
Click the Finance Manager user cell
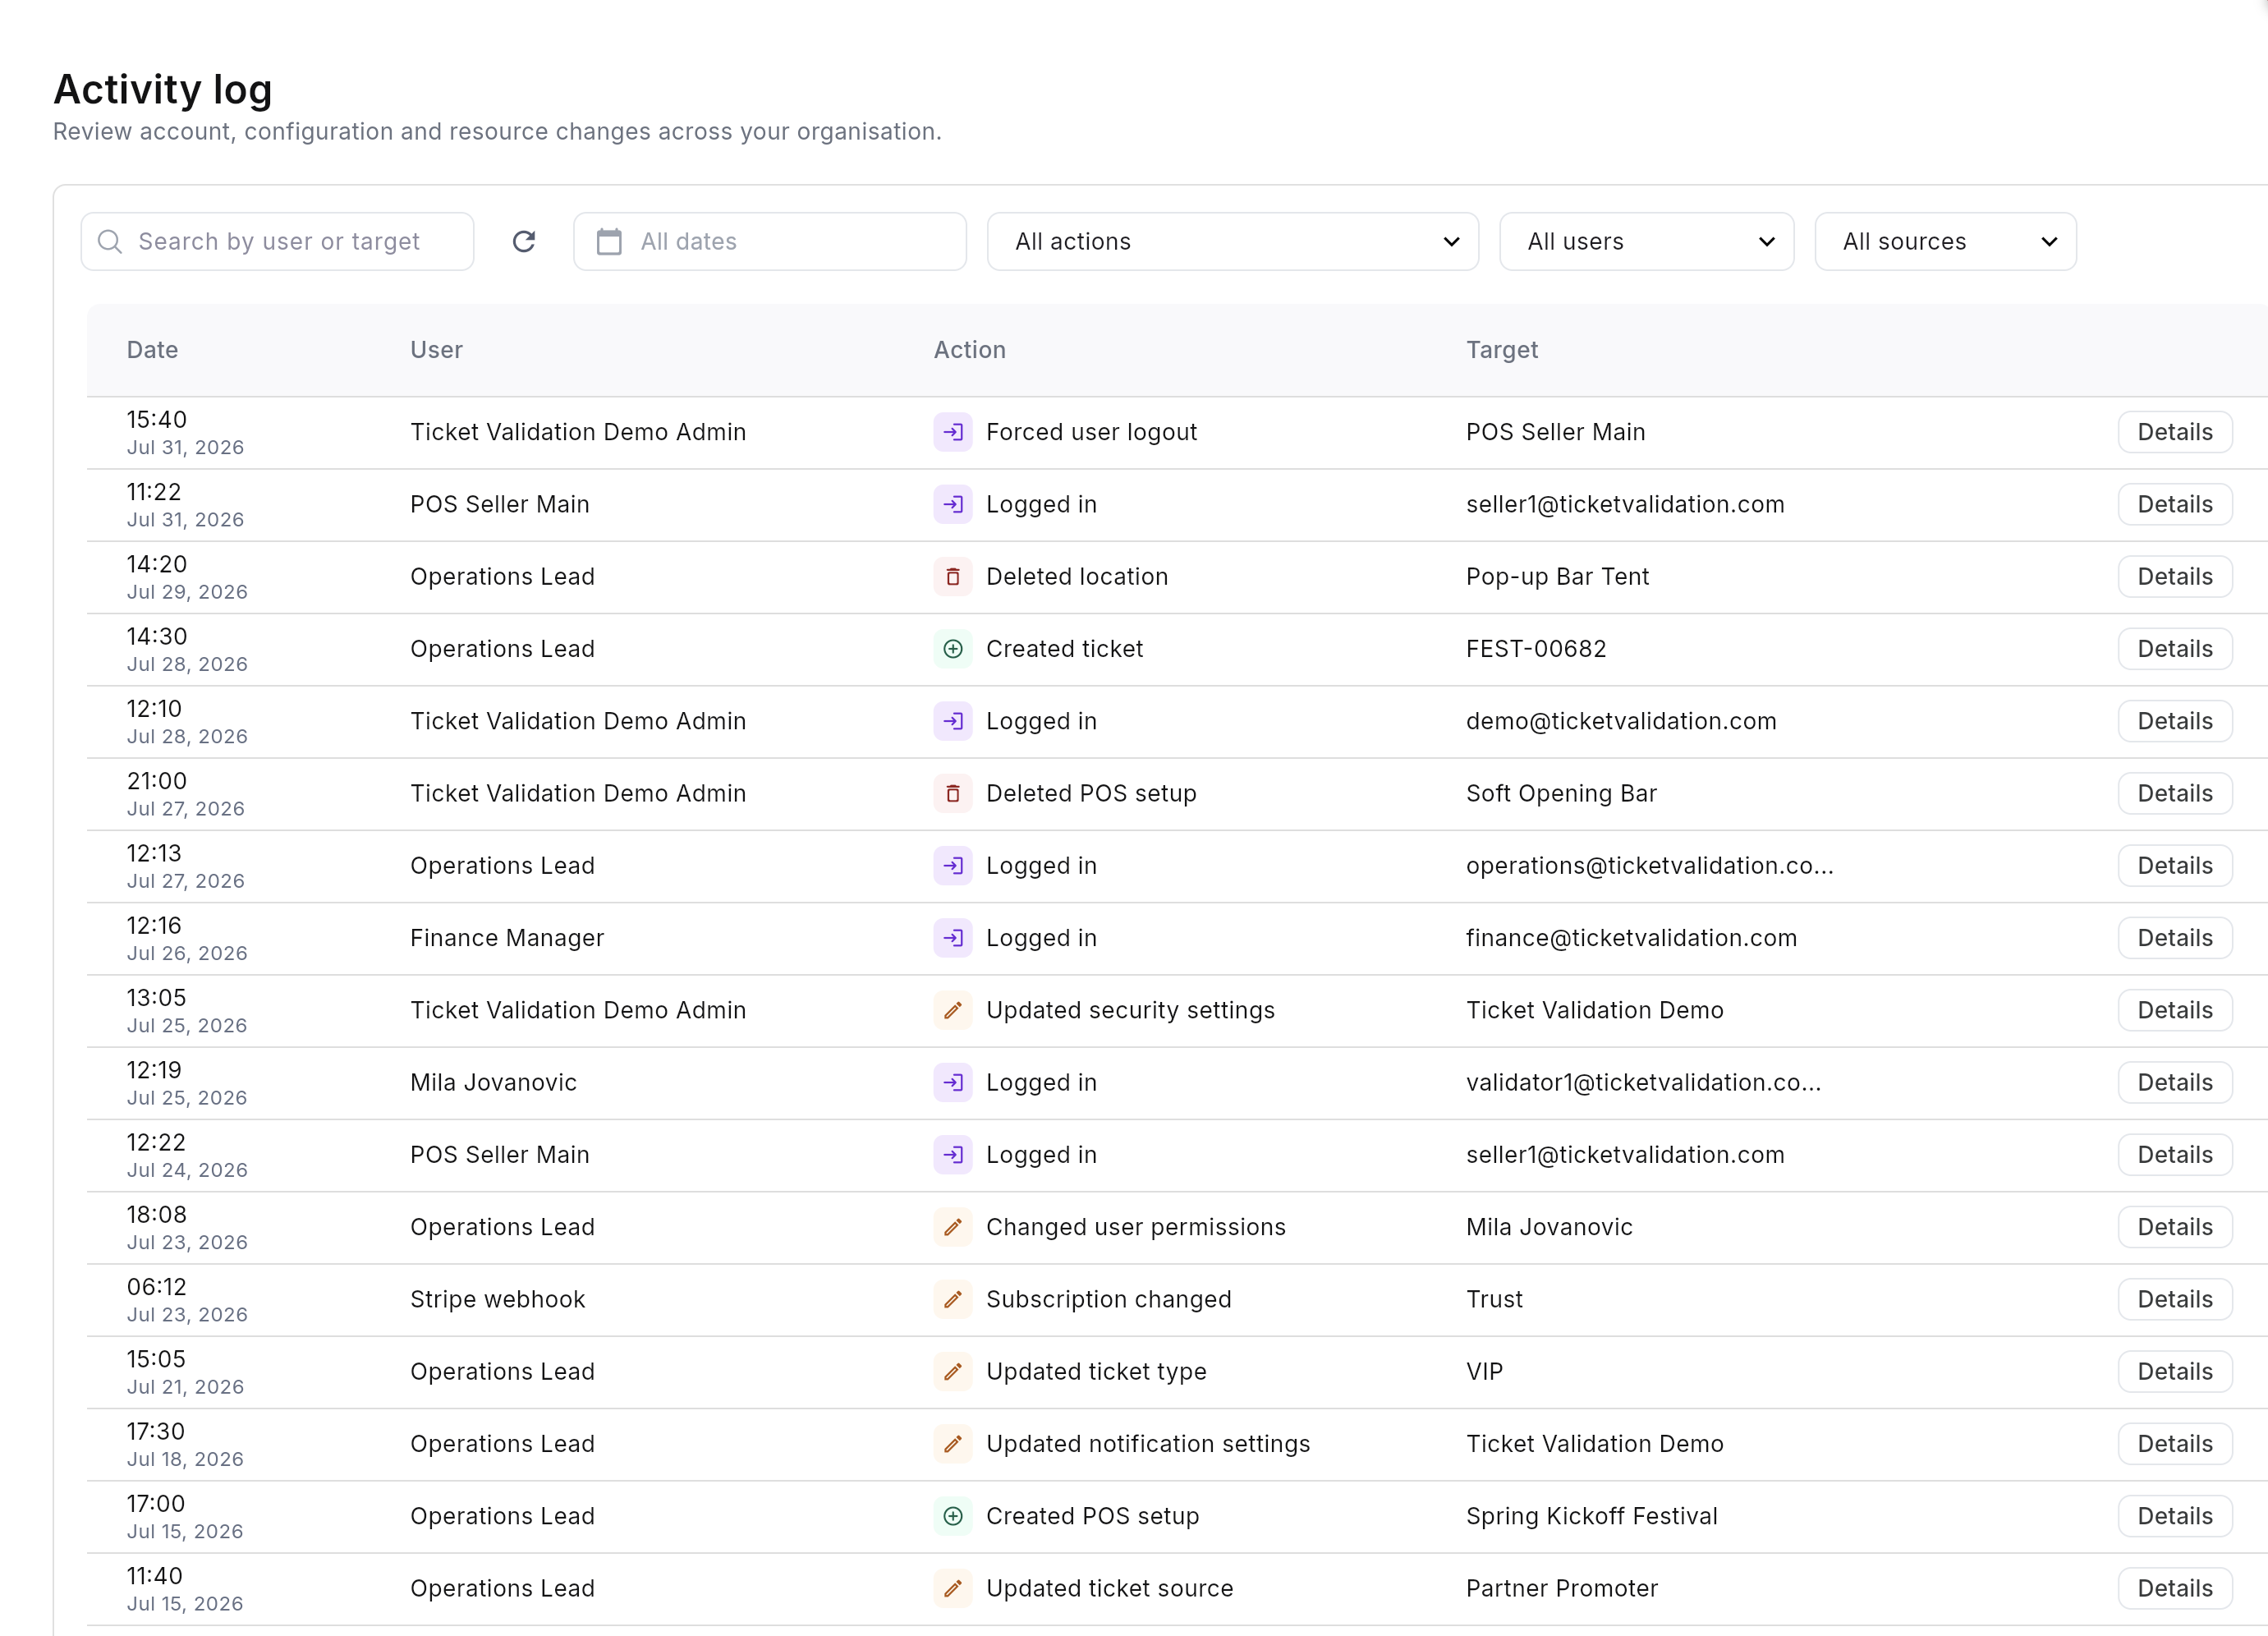coord(507,938)
